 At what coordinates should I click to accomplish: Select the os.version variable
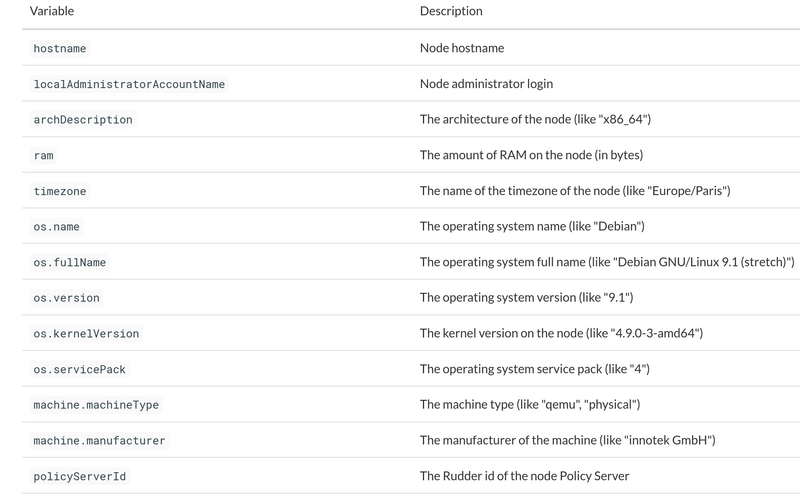[66, 298]
